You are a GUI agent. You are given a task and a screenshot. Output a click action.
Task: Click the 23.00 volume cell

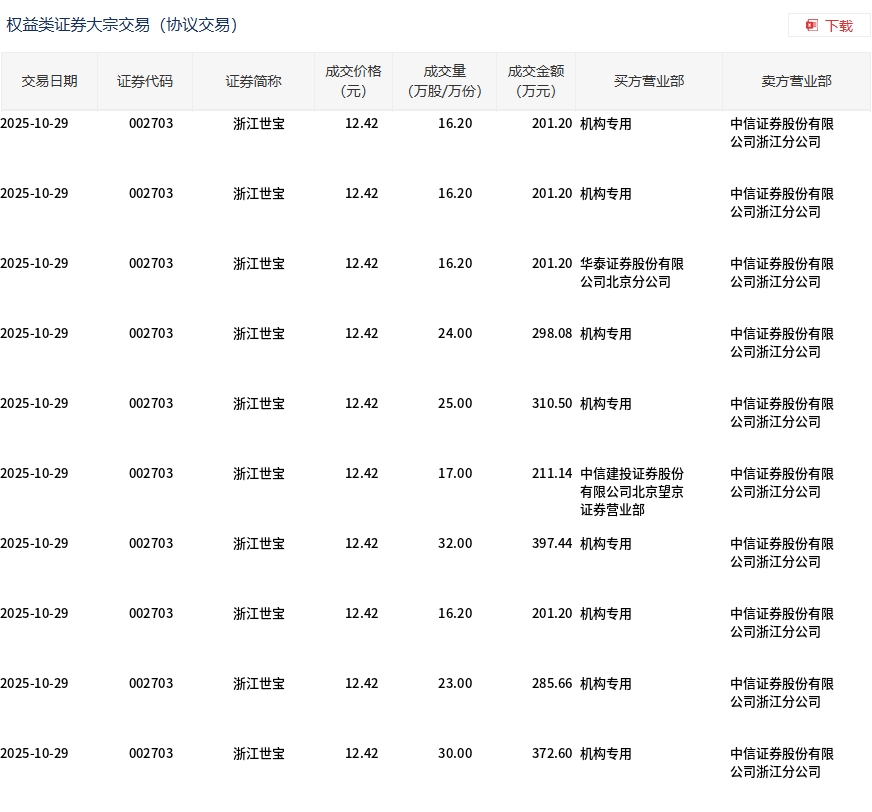pos(455,684)
